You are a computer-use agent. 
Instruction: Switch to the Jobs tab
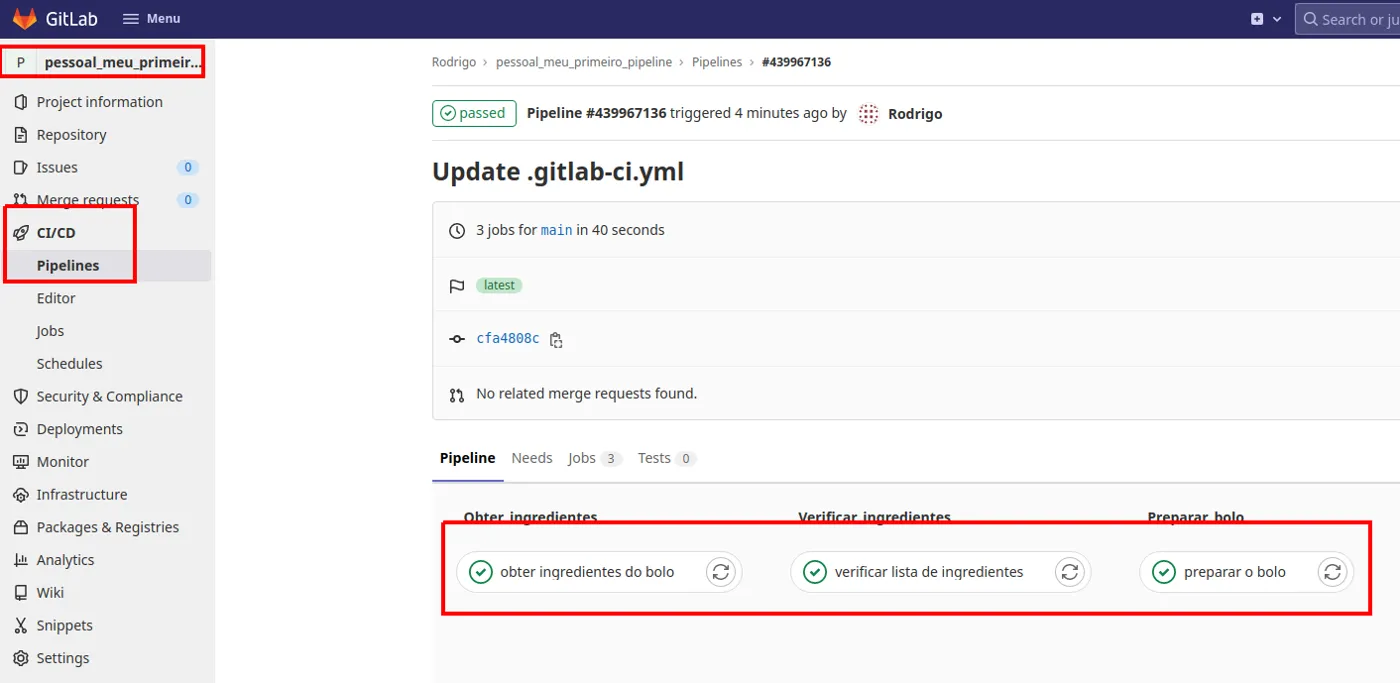595,458
